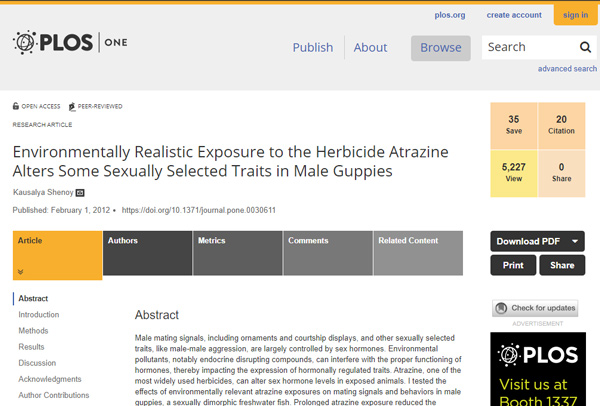
Task: Open the Publish menu
Action: (312, 47)
